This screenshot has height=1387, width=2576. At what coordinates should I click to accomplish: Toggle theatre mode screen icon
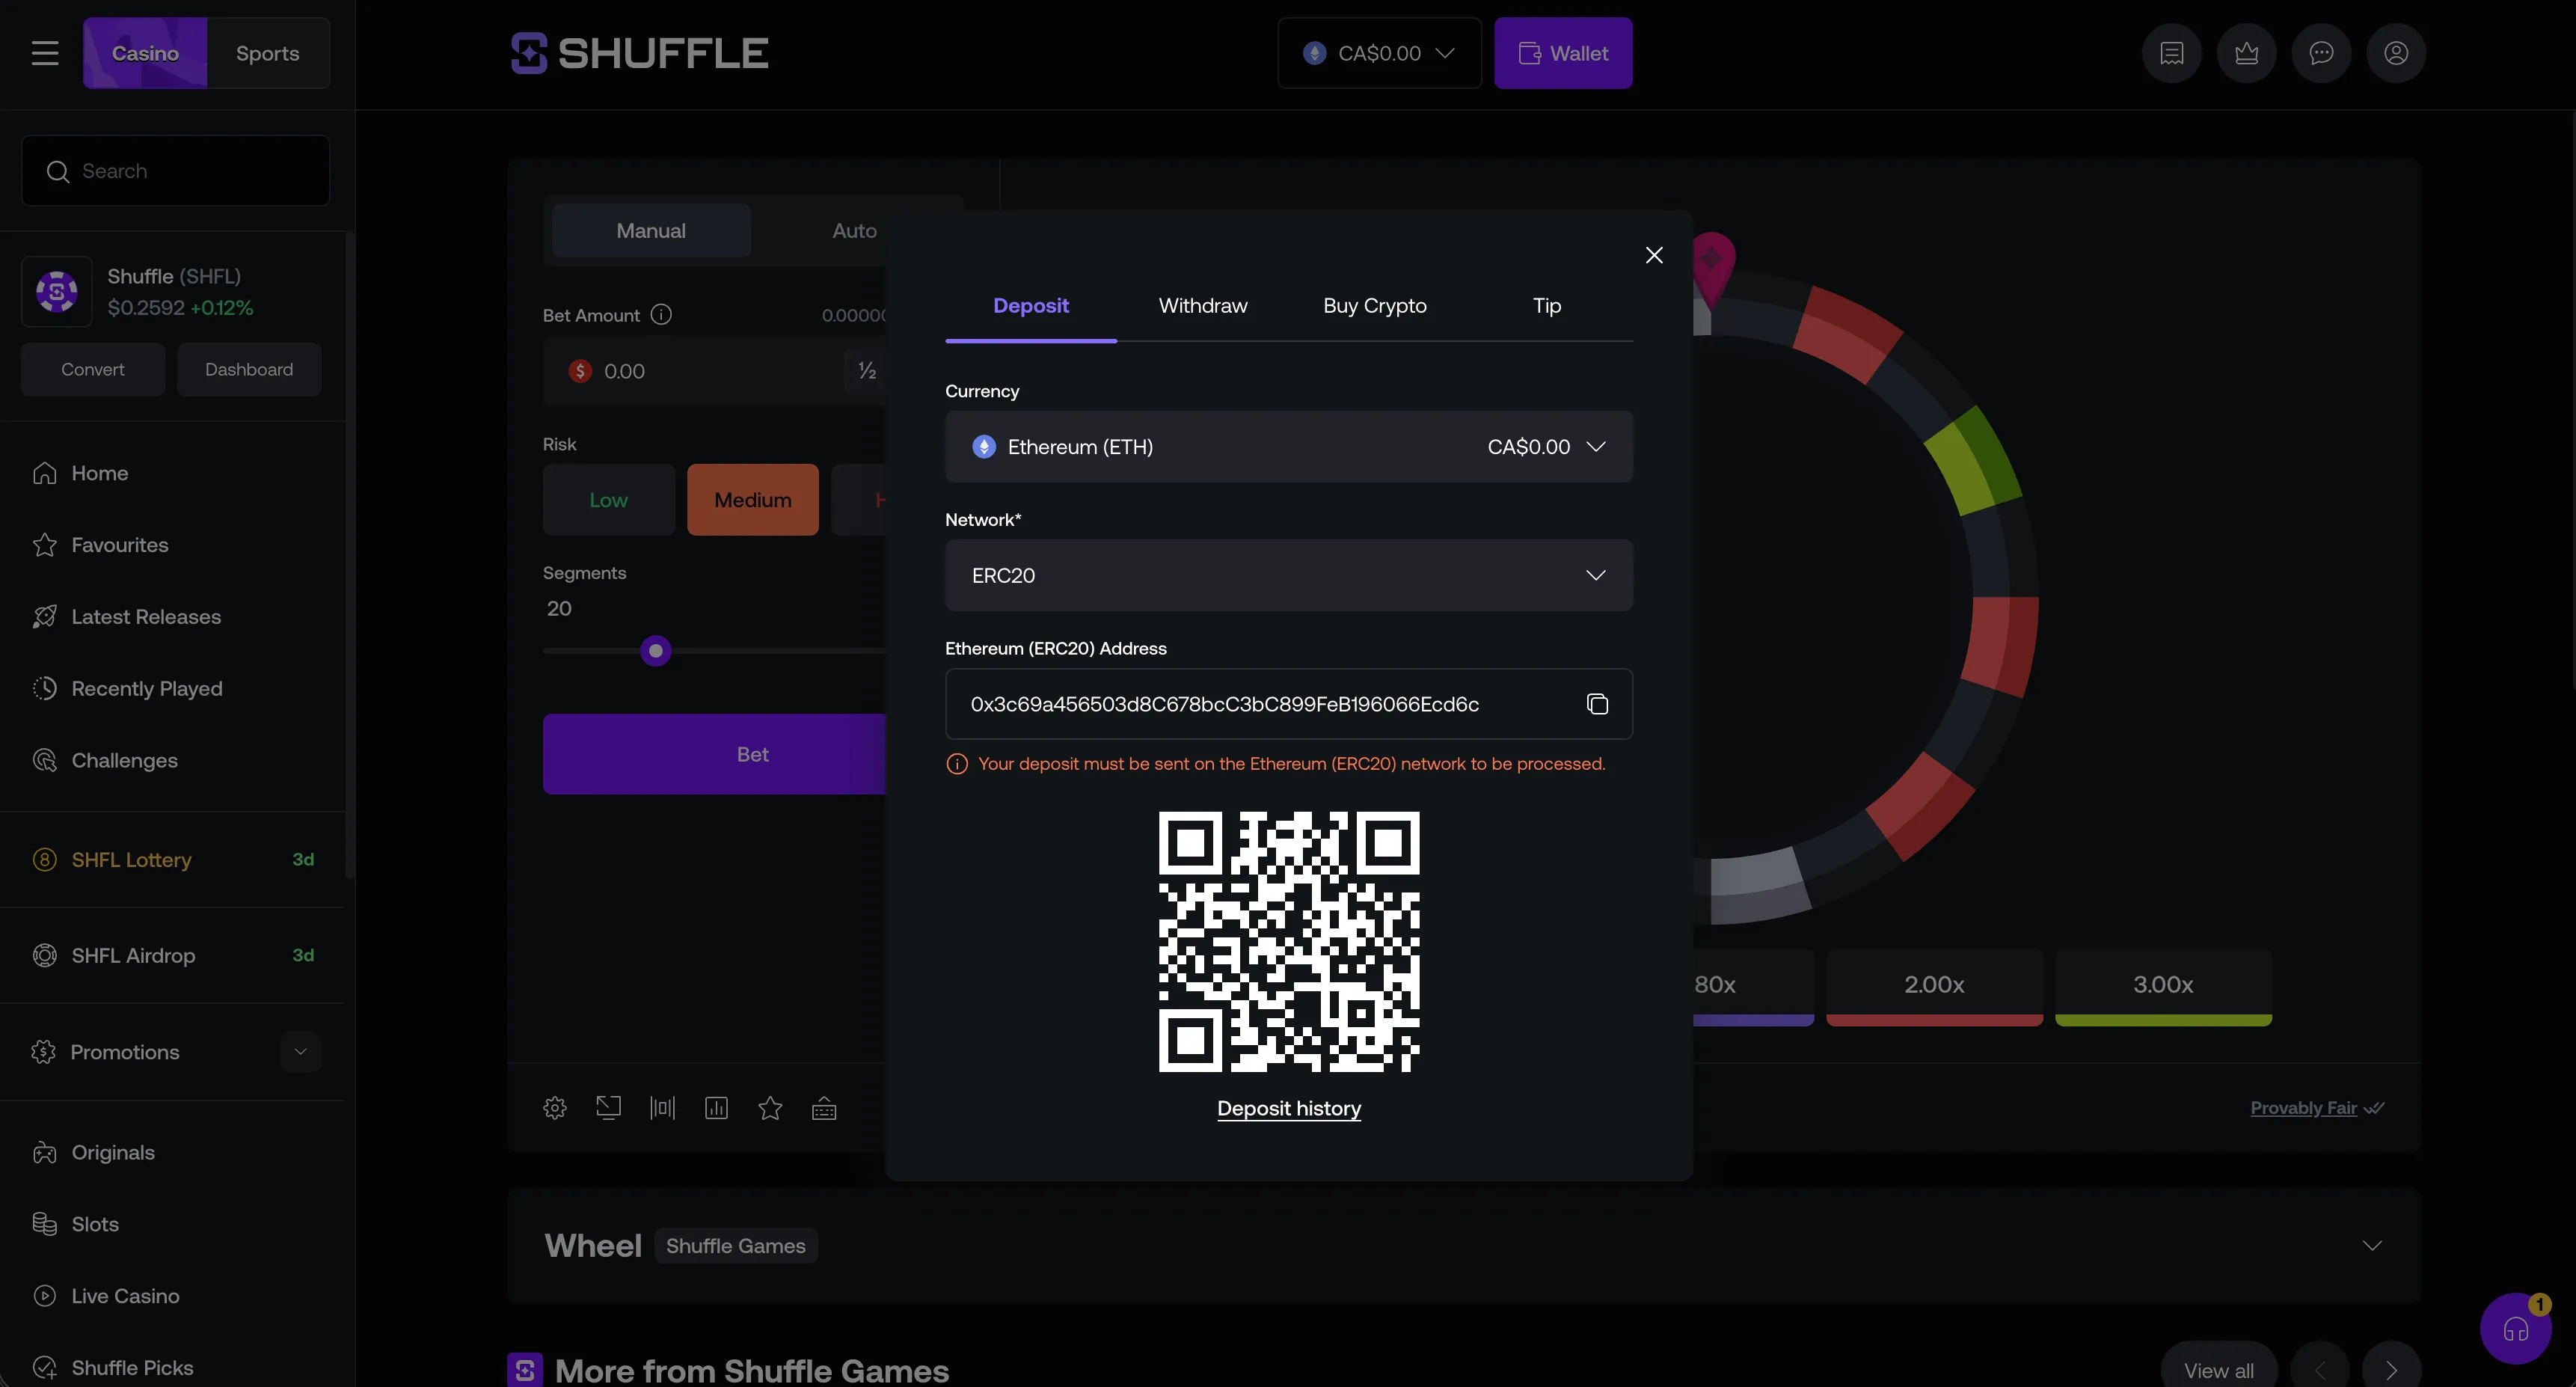point(608,1108)
